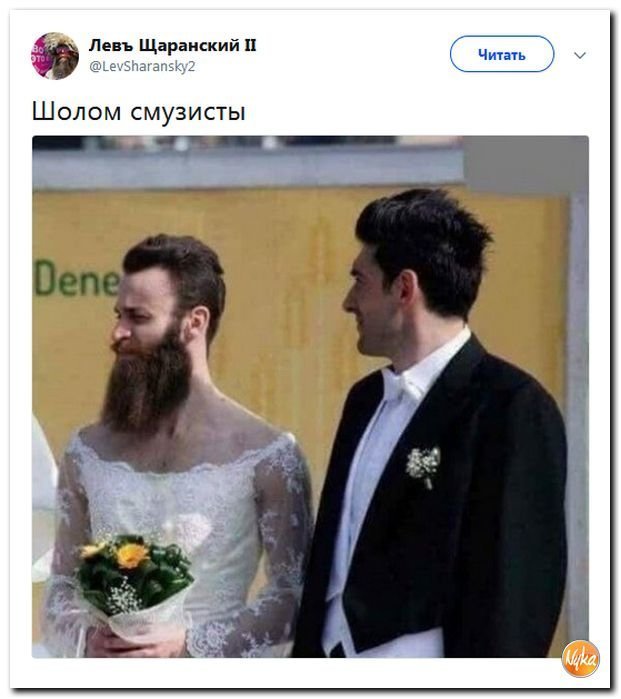Viewport: 621px width, 699px height.
Task: Open the @LevSharansky2 handle link
Action: point(142,66)
